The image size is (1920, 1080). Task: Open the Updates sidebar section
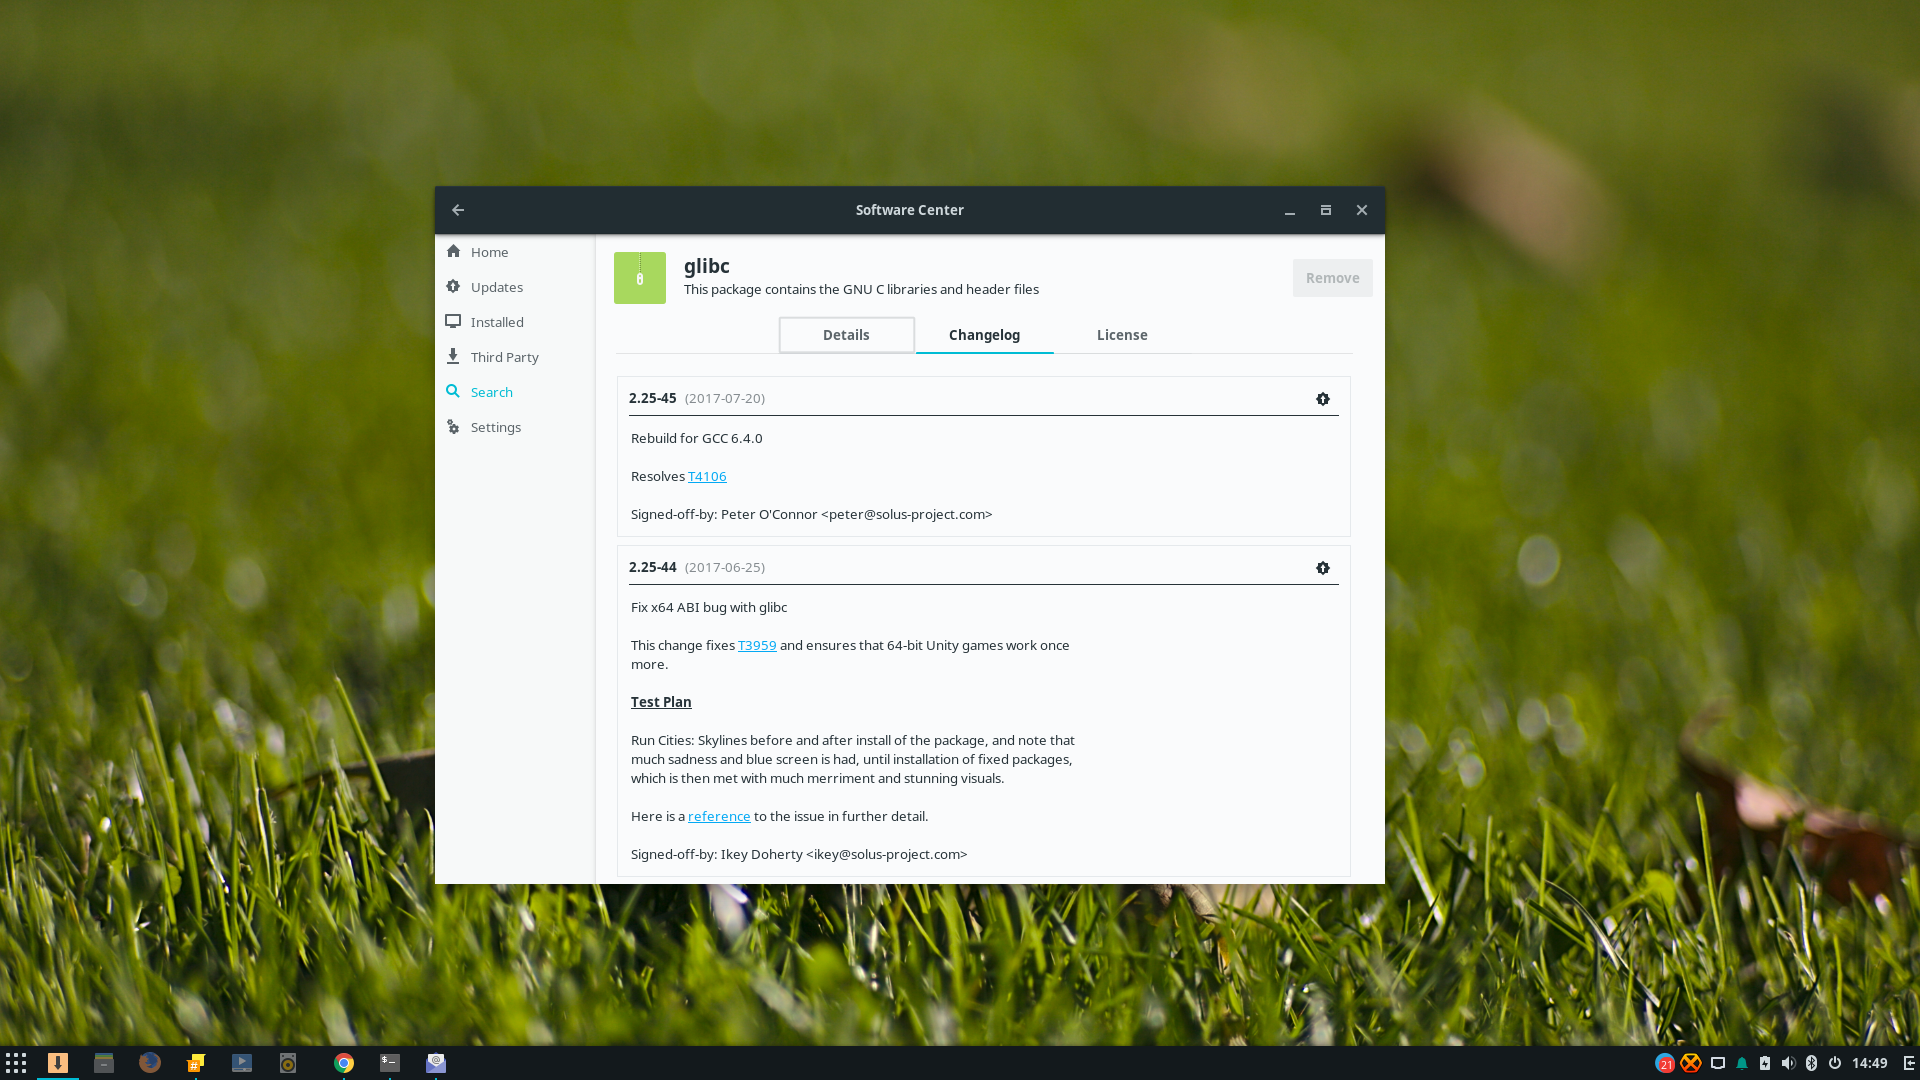515,287
